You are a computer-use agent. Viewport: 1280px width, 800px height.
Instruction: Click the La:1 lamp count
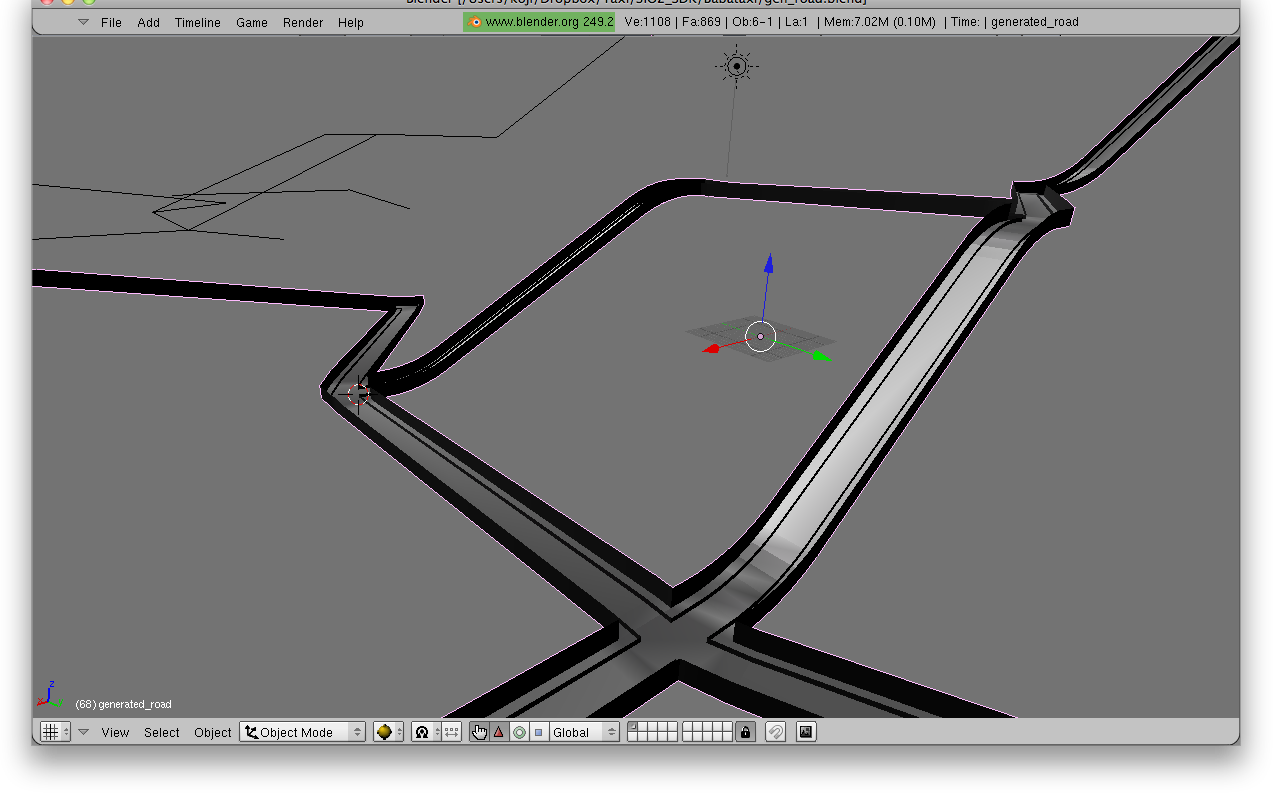798,22
